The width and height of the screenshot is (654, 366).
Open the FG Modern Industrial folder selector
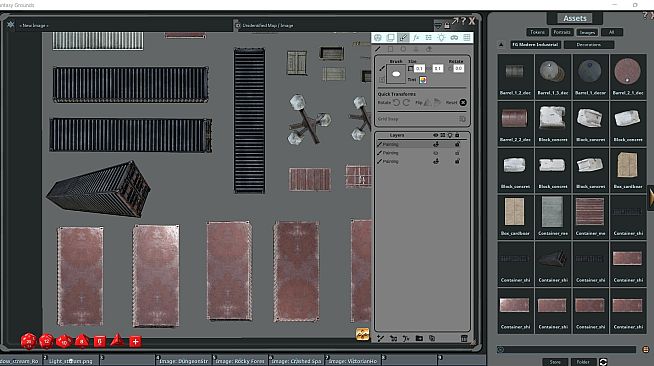pos(536,45)
